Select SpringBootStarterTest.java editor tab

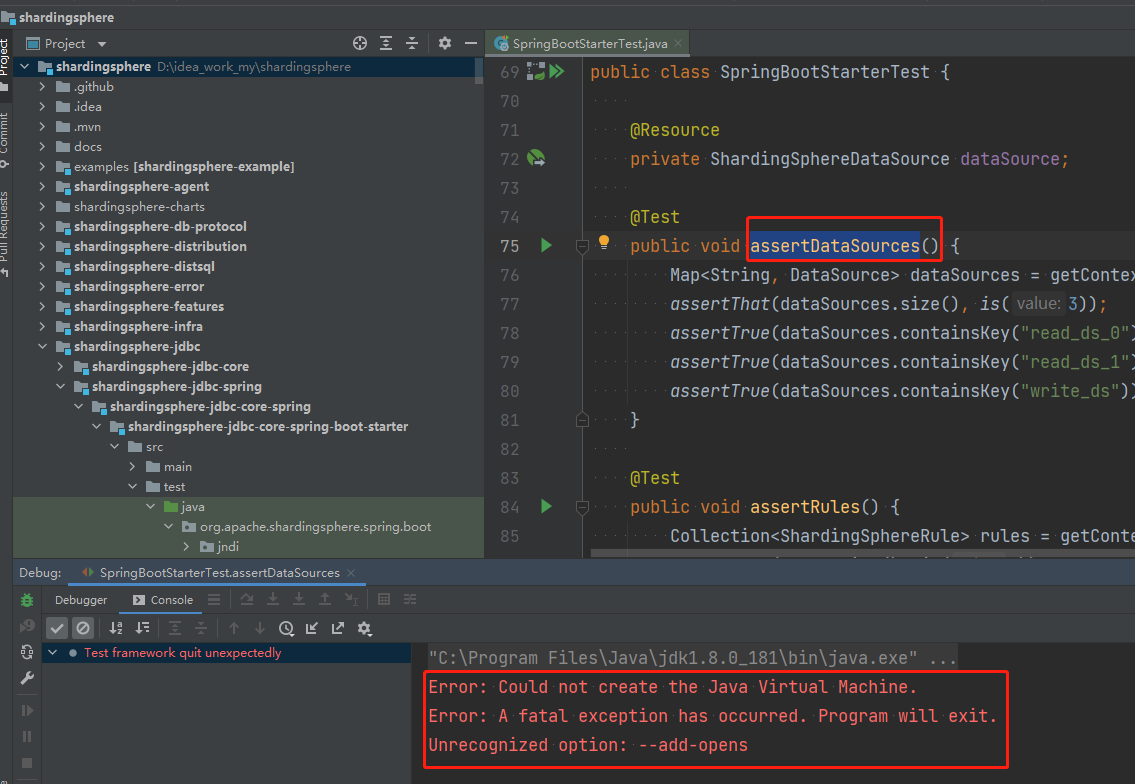click(x=588, y=43)
